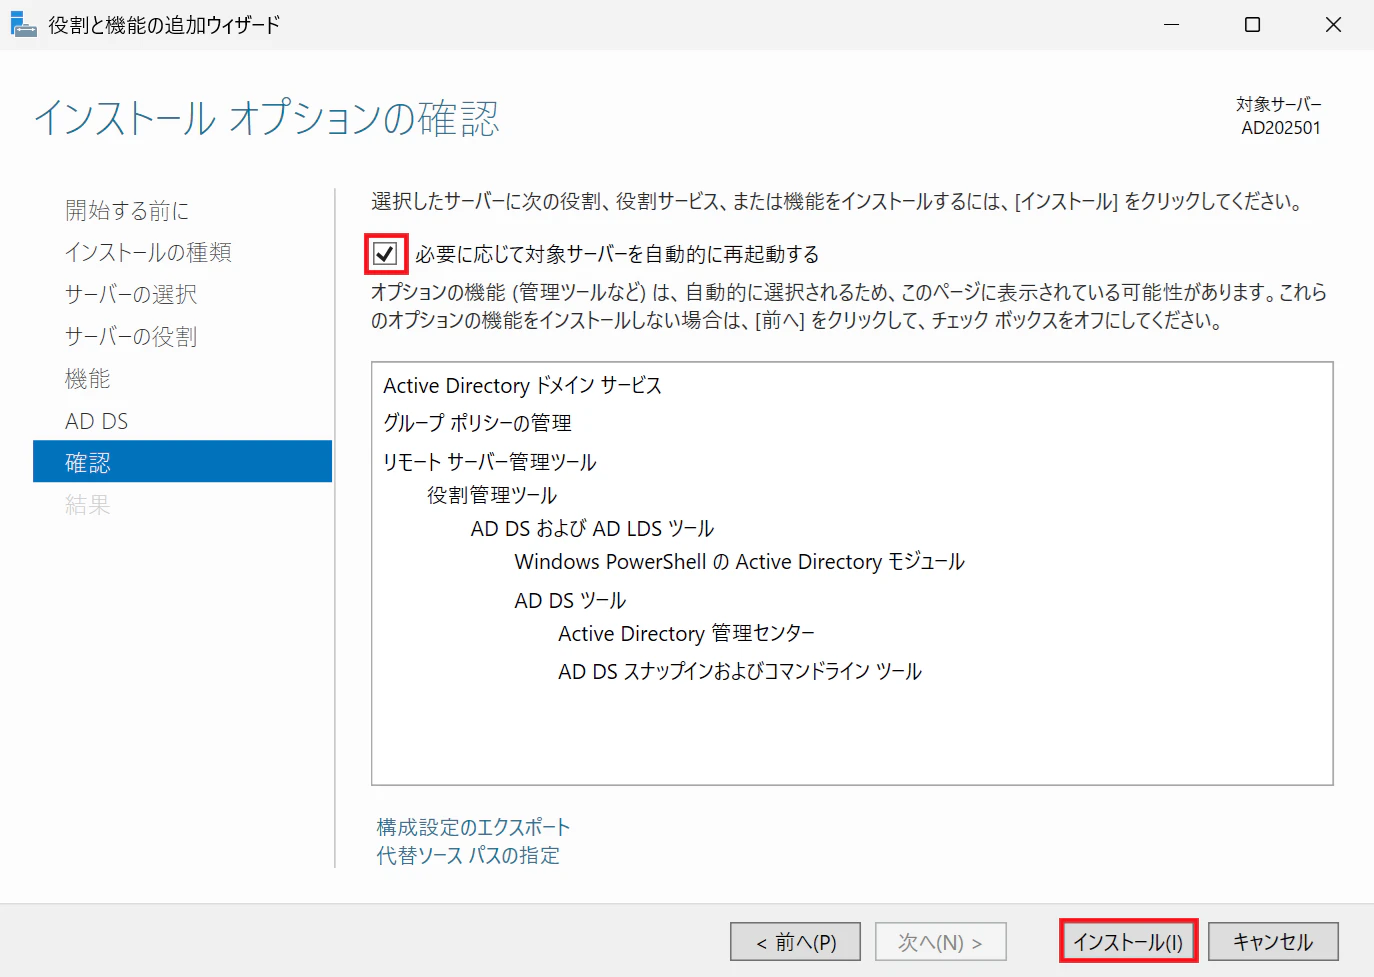Click the インストール(I) button
The image size is (1374, 977).
click(x=1128, y=942)
